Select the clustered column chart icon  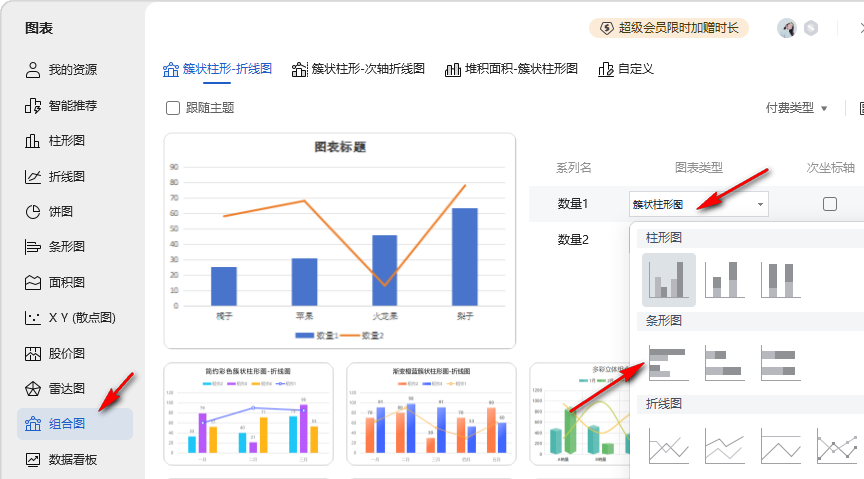coord(670,279)
